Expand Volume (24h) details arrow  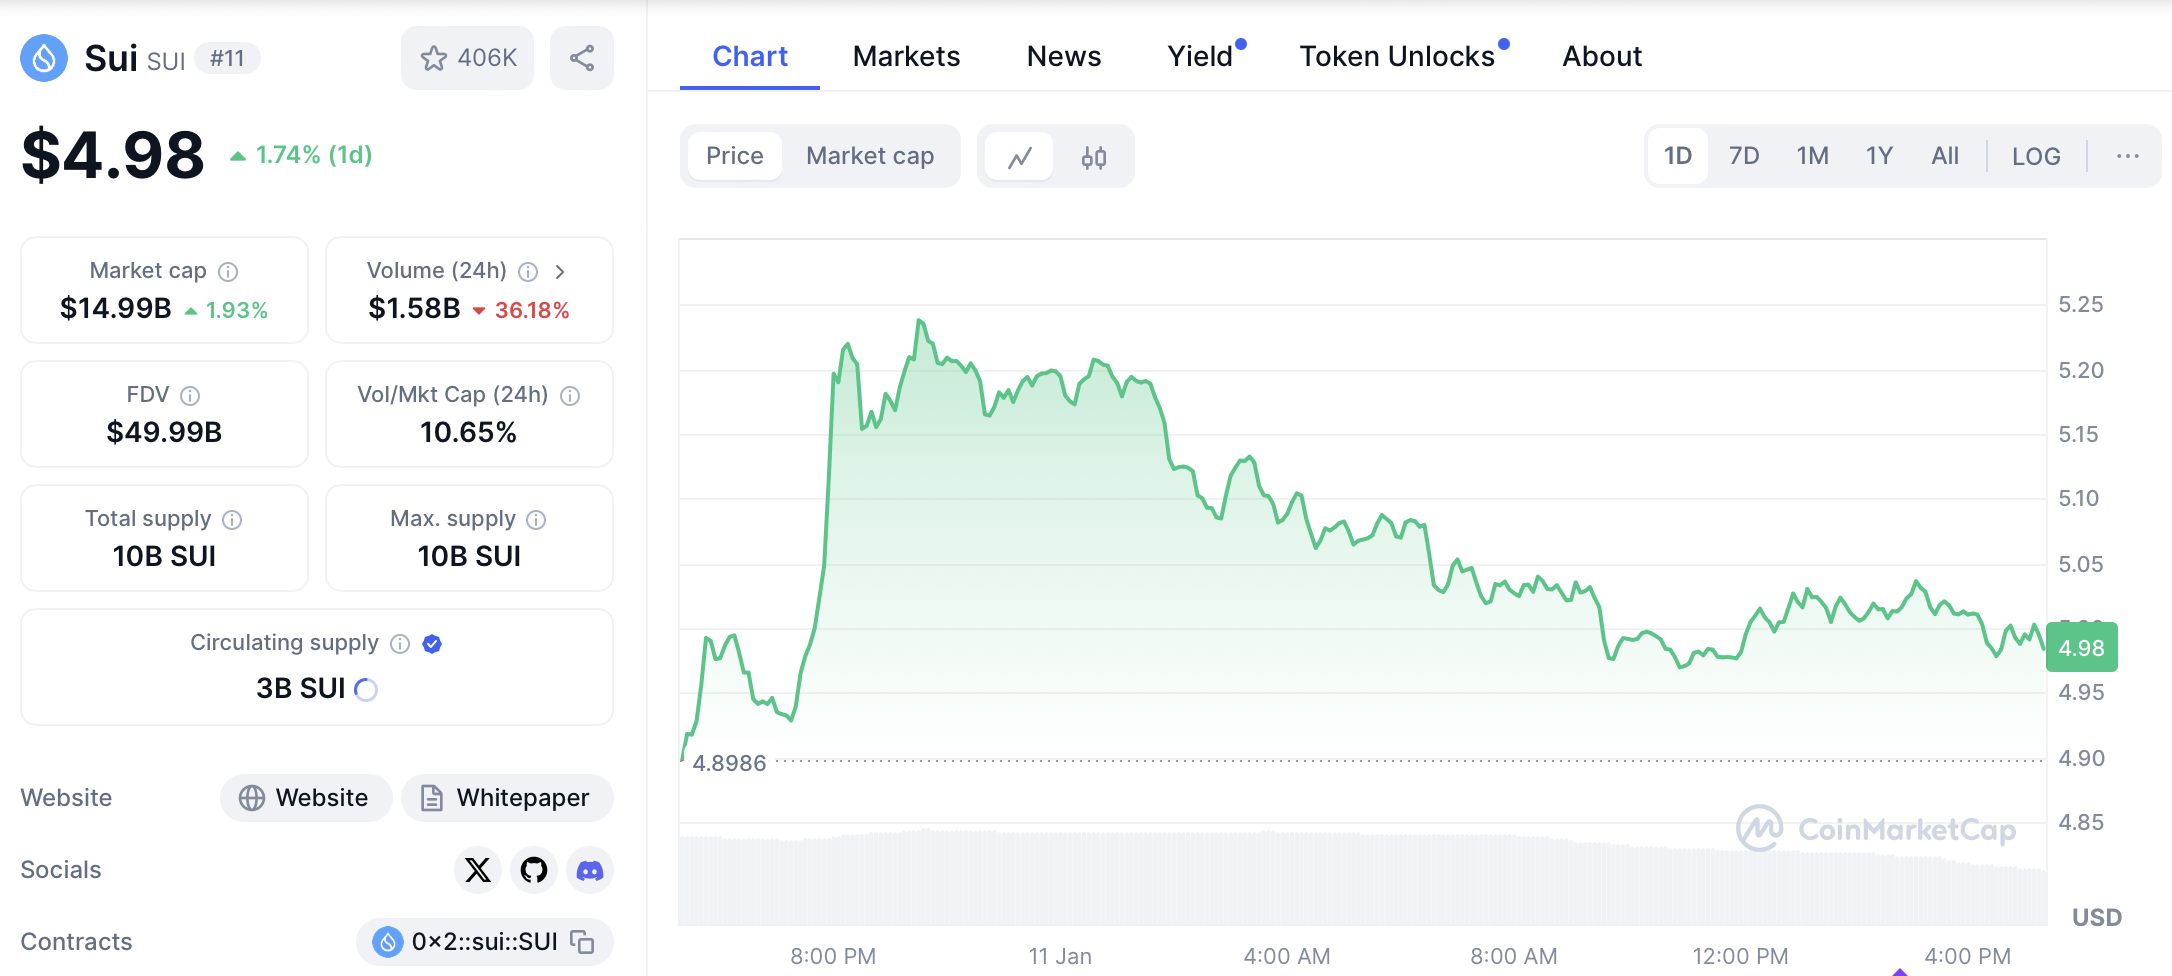click(x=560, y=271)
